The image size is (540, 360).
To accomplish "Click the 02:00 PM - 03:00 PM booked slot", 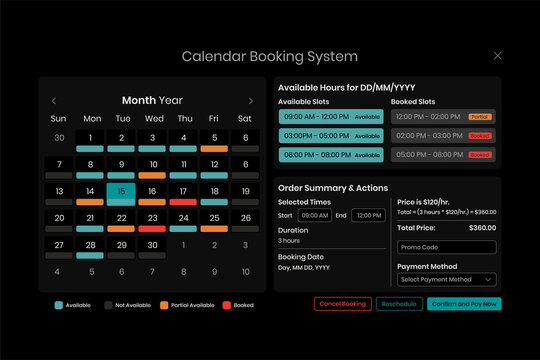I will coord(443,136).
